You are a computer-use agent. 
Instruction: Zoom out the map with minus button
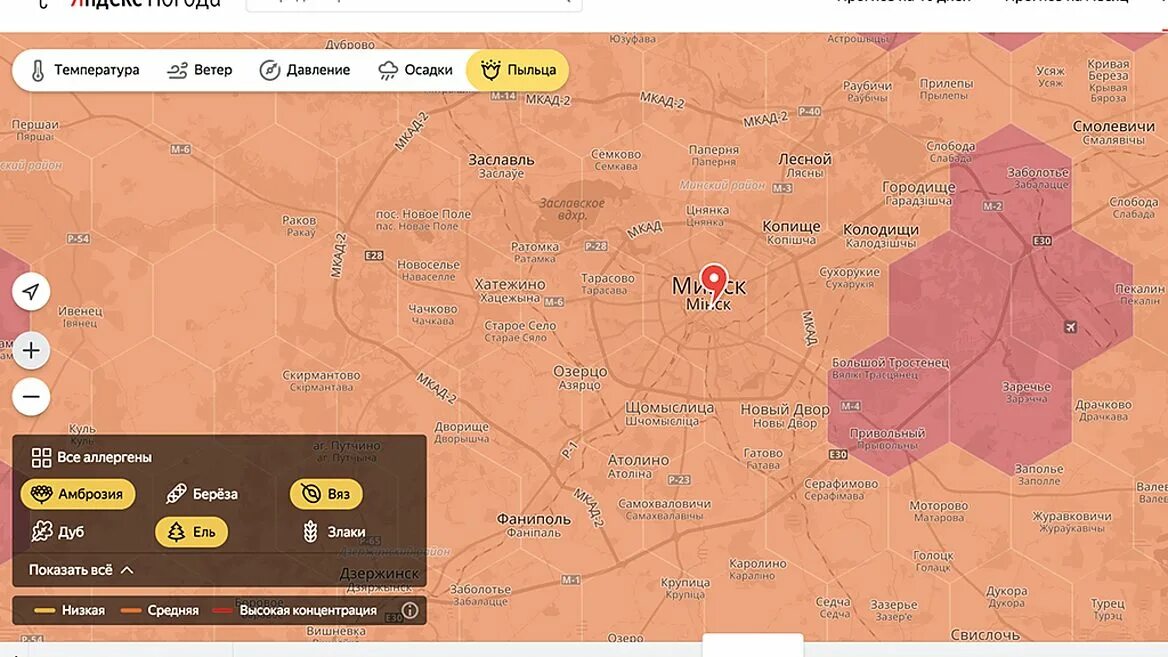click(31, 396)
